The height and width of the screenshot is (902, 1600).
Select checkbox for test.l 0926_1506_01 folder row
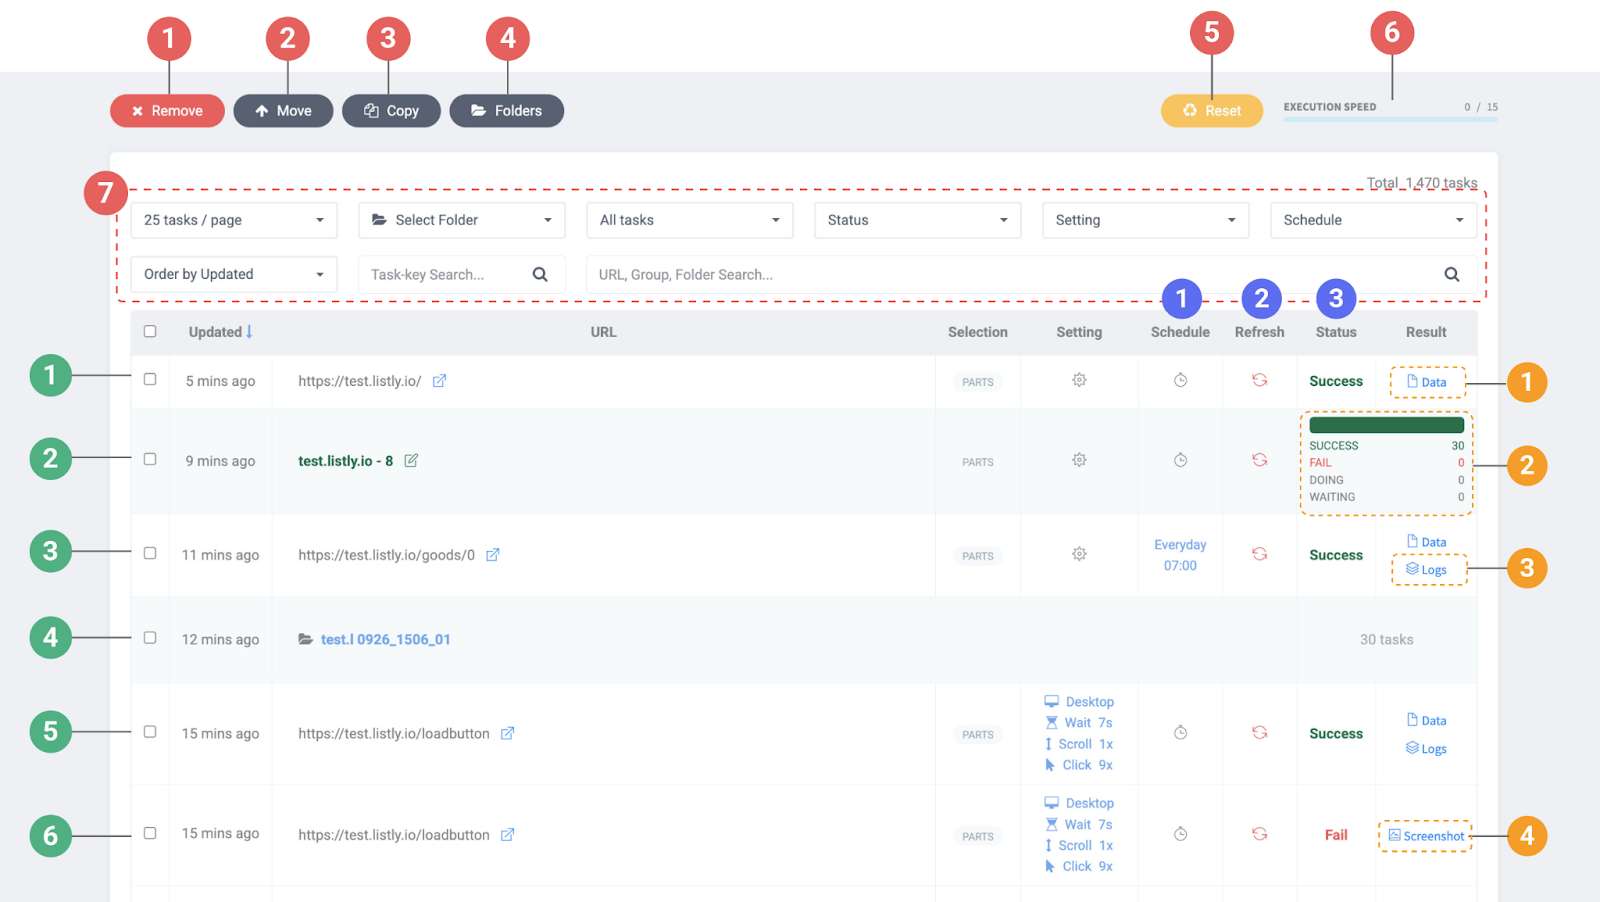tap(150, 638)
